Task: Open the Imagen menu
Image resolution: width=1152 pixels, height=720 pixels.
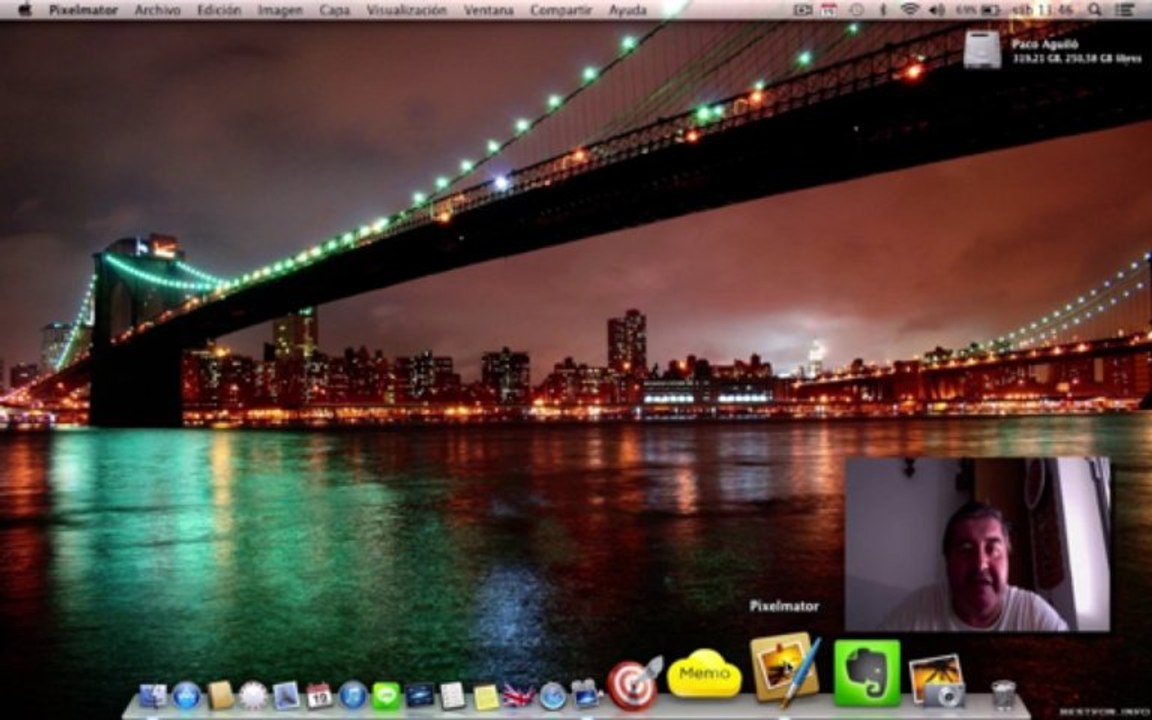Action: [x=280, y=10]
